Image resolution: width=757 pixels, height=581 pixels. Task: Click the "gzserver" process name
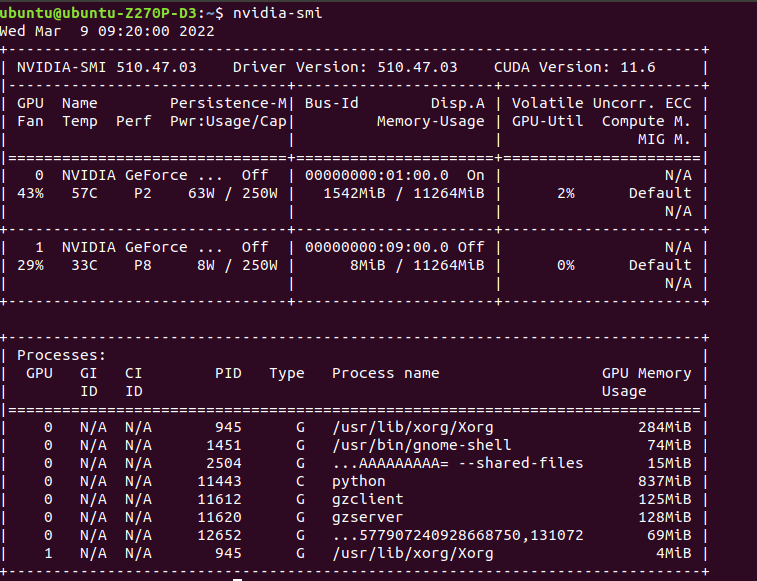367,517
